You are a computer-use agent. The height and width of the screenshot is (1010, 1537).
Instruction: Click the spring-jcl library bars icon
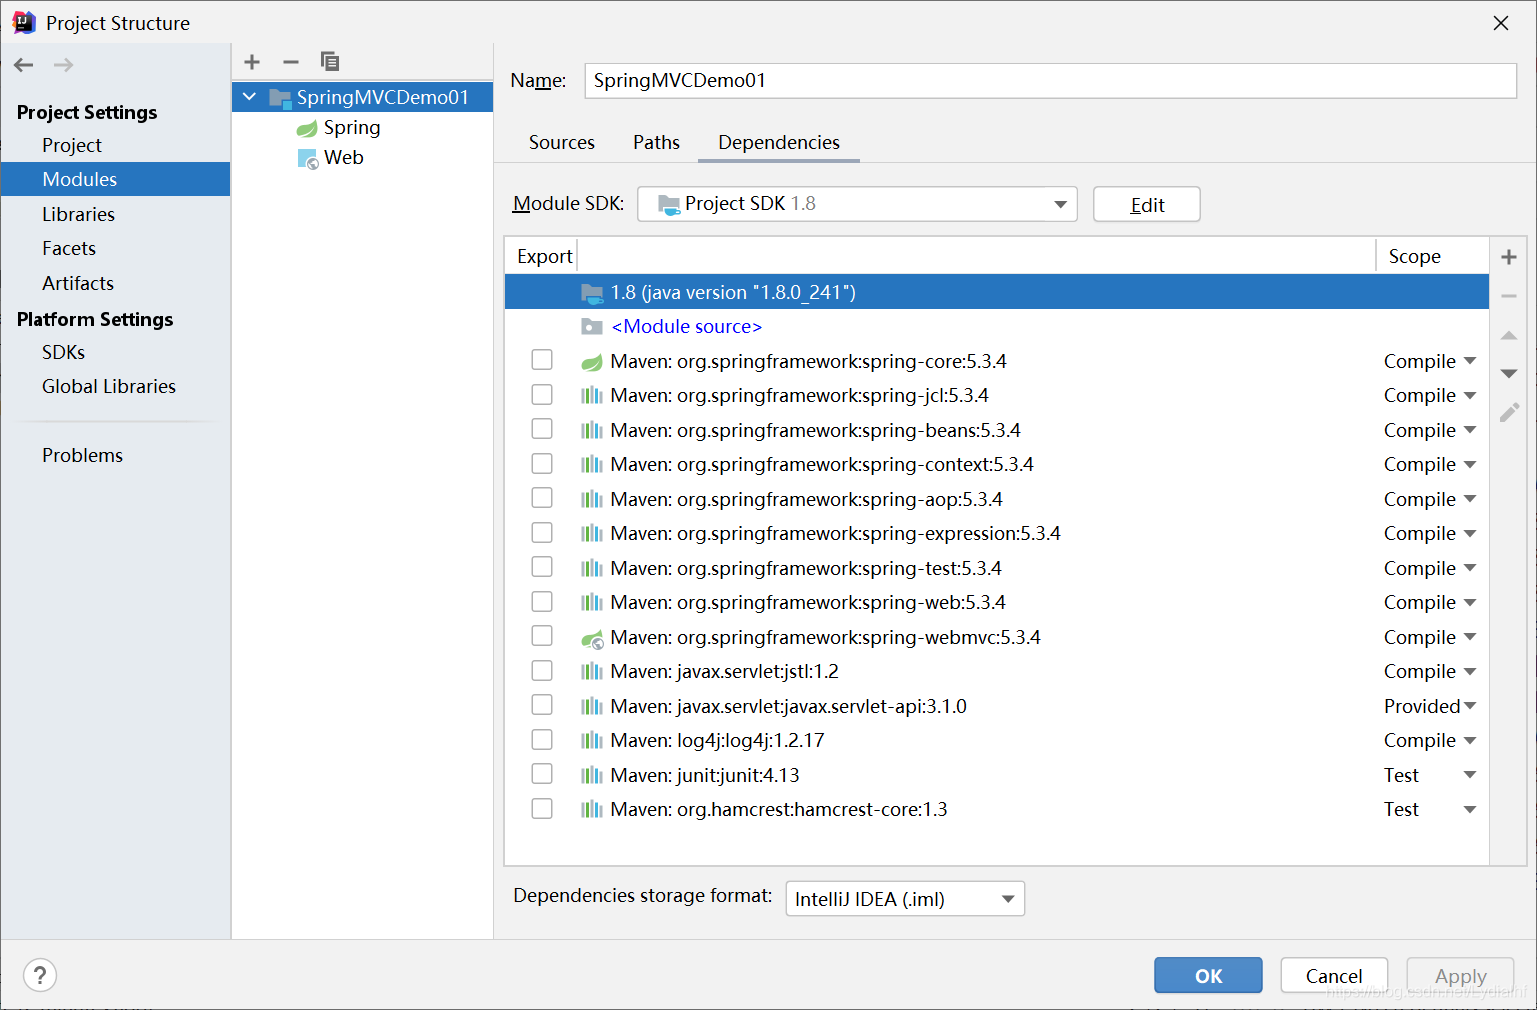pyautogui.click(x=592, y=396)
